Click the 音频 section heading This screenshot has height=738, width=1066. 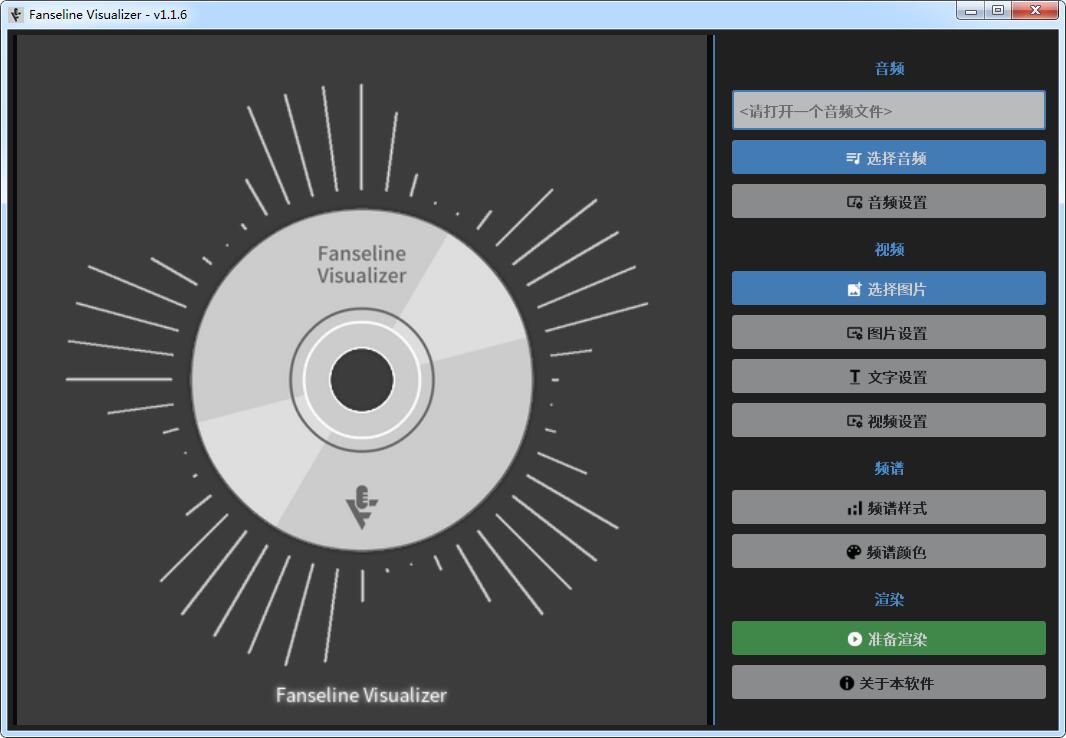click(x=889, y=69)
